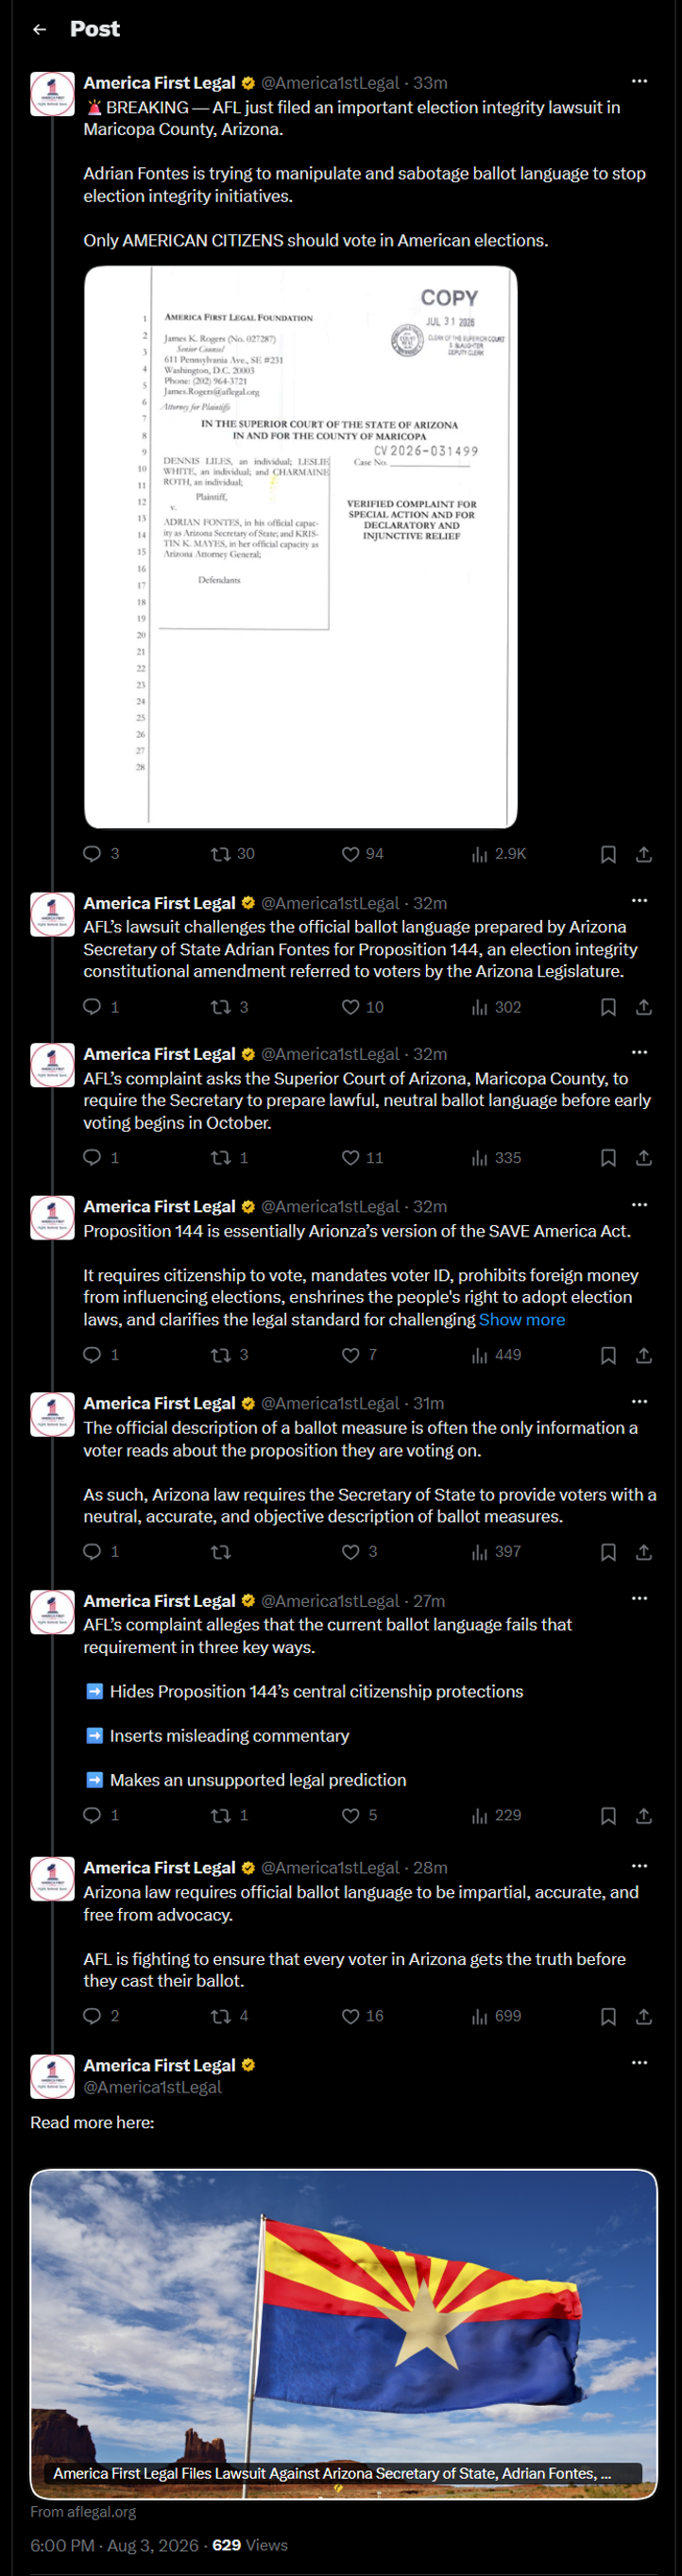This screenshot has width=682, height=2576.
Task: Open more options on Proposition 144 SAVE Act post
Action: coord(640,1204)
